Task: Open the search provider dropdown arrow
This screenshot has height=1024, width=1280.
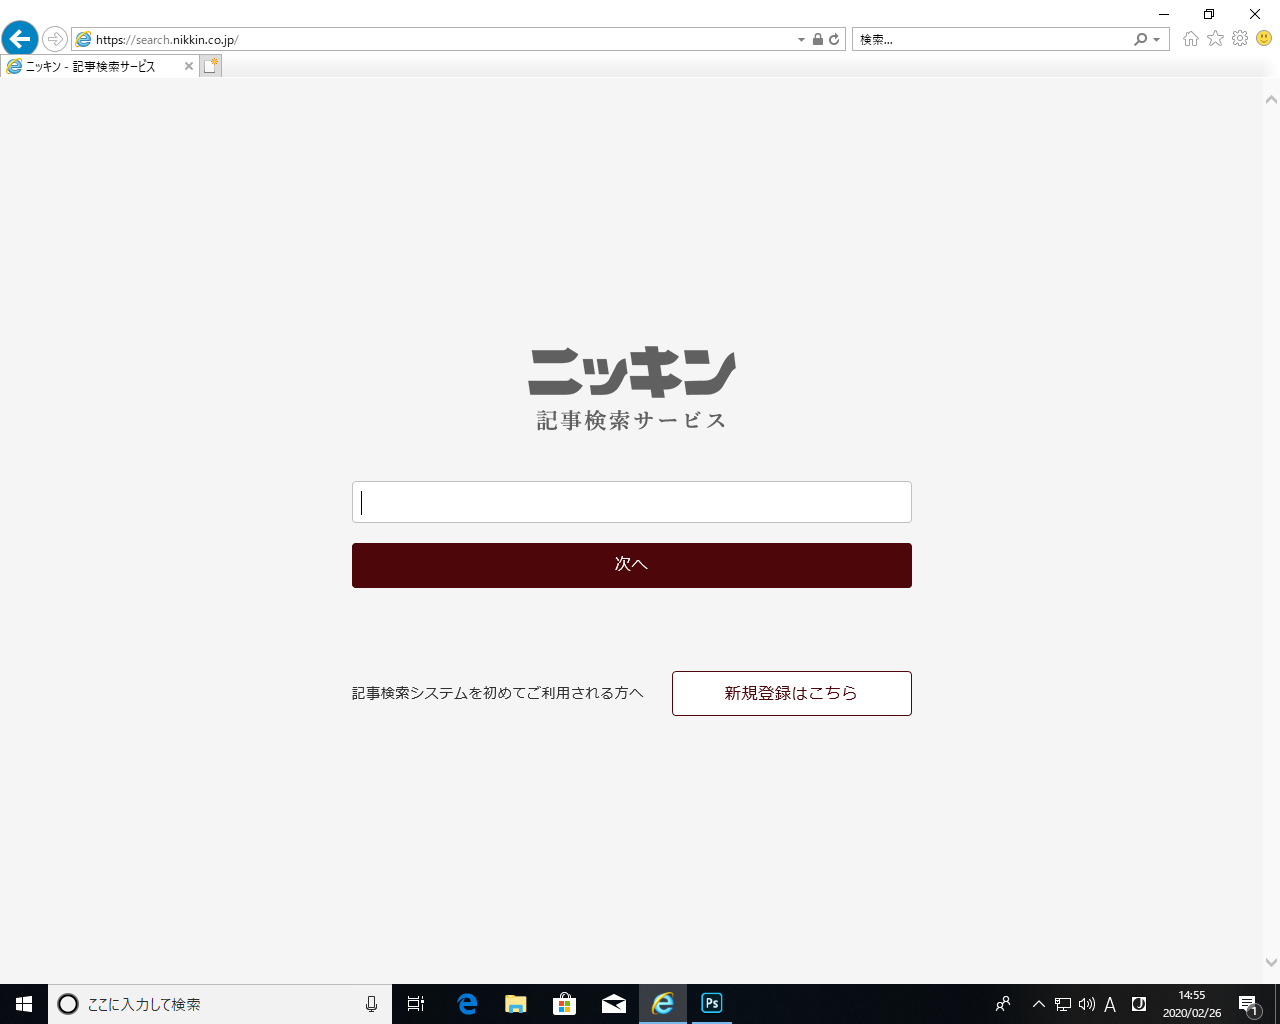Action: pos(1157,40)
